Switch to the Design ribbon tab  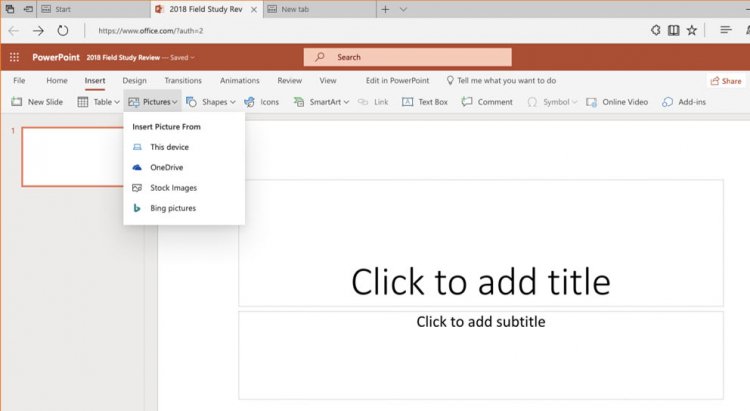[134, 80]
